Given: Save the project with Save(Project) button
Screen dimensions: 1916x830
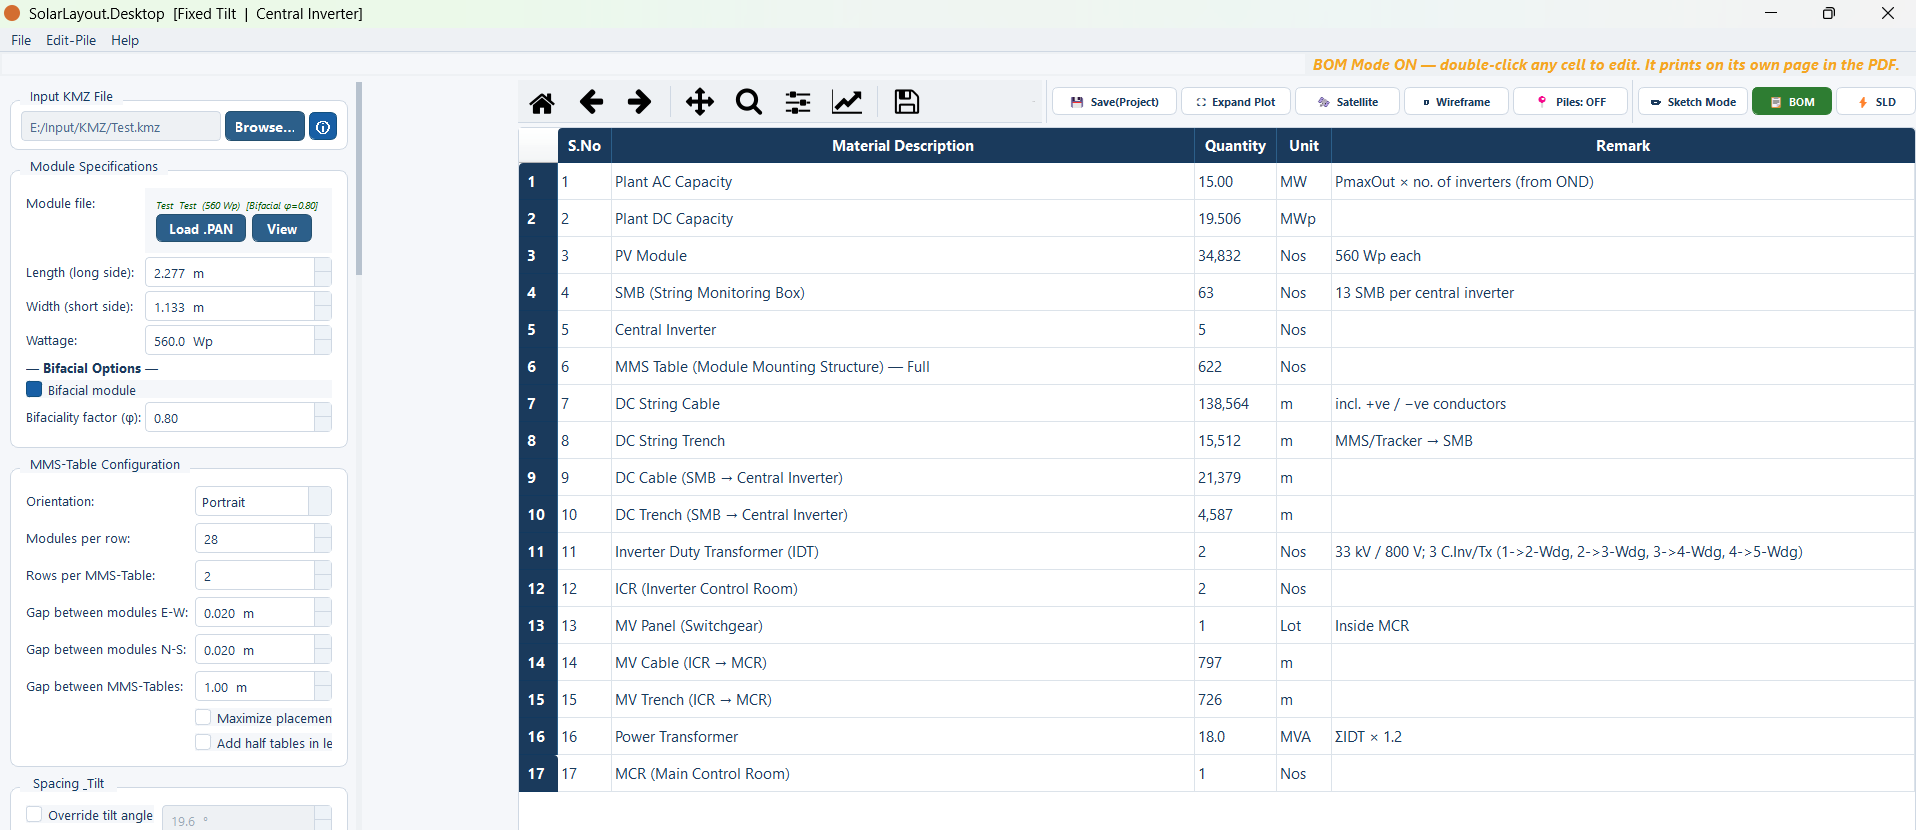Looking at the screenshot, I should pos(1114,102).
